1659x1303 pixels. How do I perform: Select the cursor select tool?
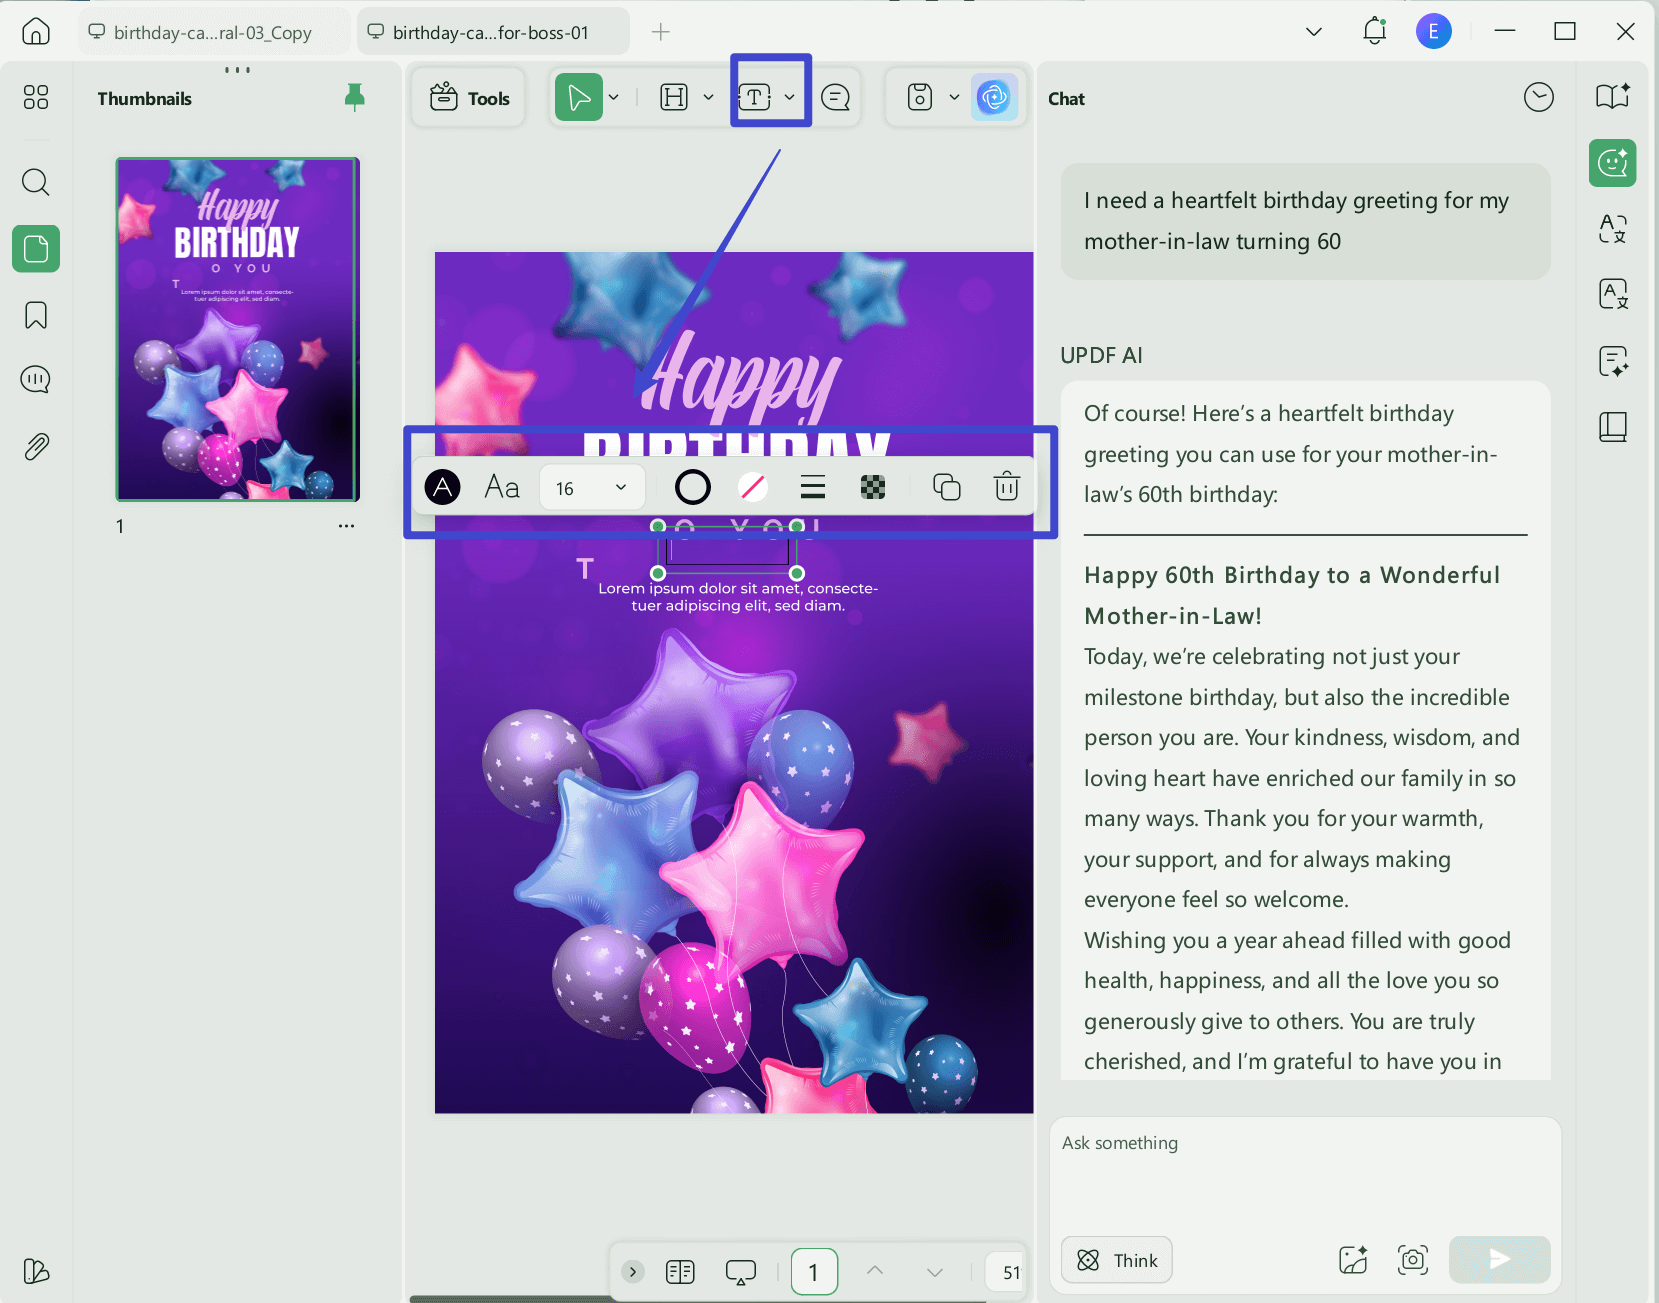pyautogui.click(x=578, y=97)
